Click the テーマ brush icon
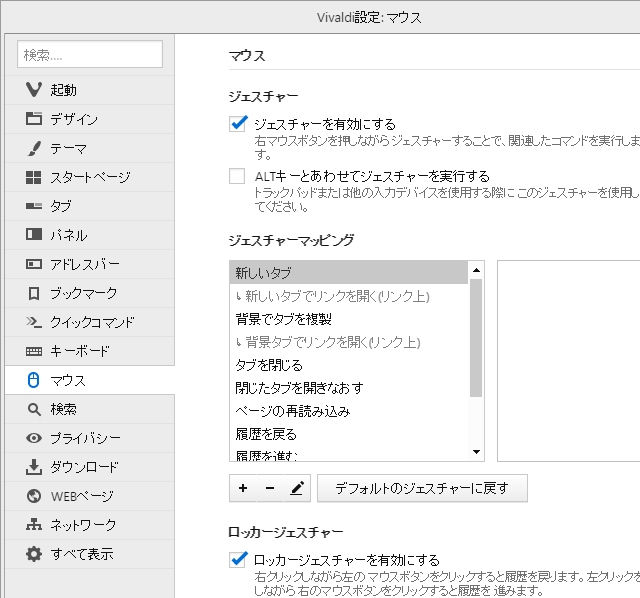Screen dimensions: 640x598 pos(34,148)
